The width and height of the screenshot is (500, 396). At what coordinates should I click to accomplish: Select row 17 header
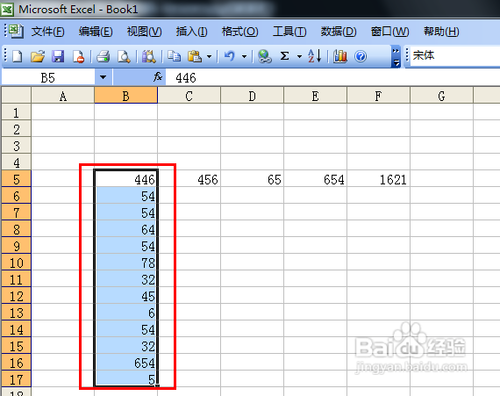(x=16, y=379)
